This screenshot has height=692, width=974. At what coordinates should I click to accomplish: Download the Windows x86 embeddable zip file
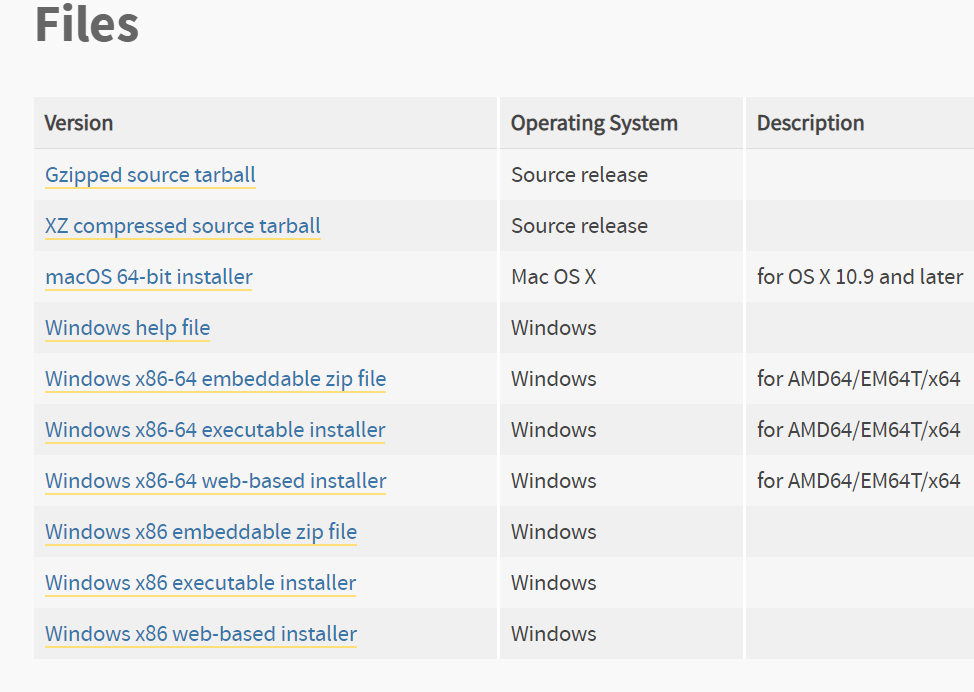[200, 531]
